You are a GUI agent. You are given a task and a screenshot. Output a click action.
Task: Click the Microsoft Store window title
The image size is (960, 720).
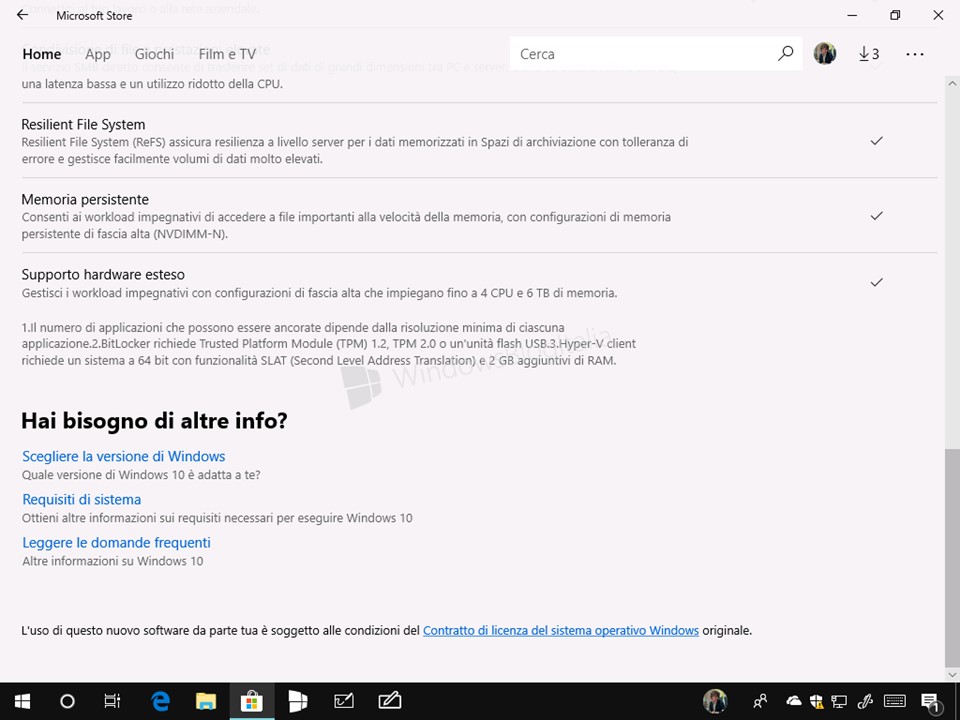94,15
